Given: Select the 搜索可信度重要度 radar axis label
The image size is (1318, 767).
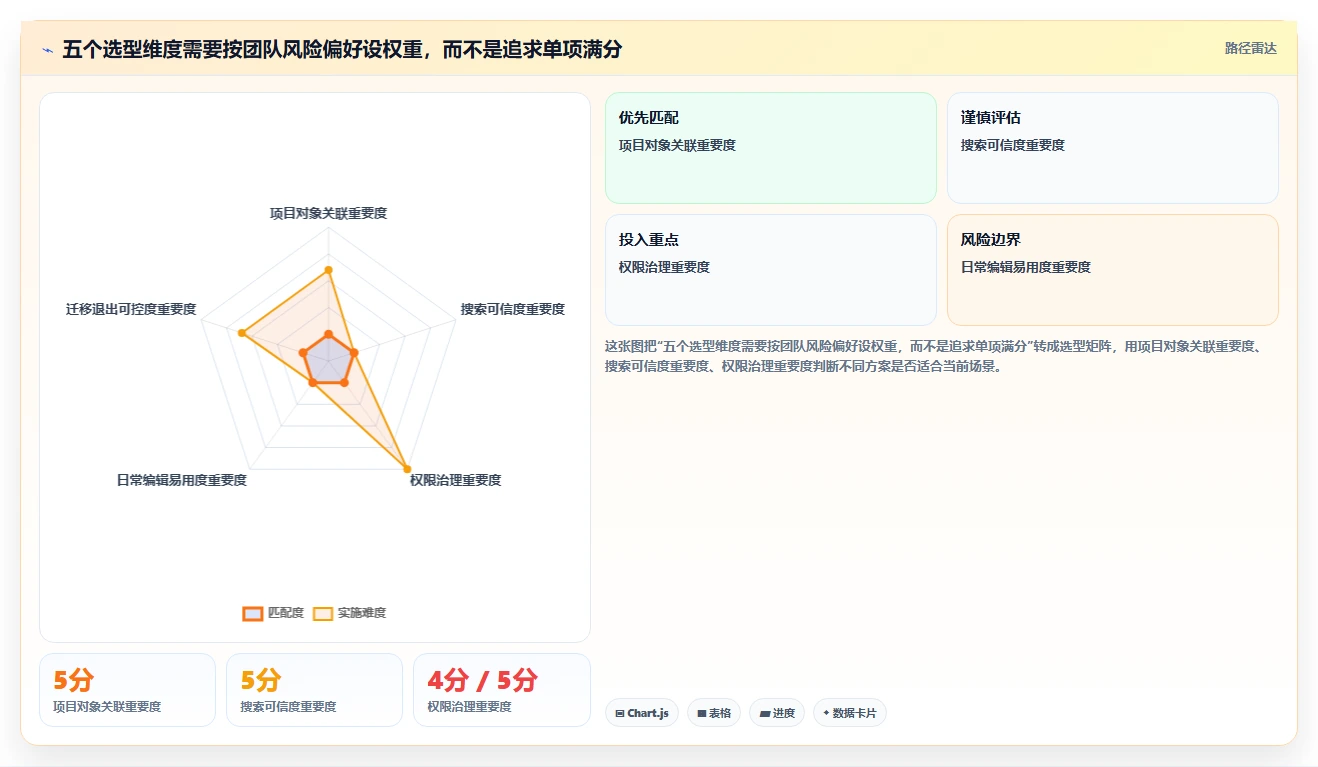Looking at the screenshot, I should point(513,309).
